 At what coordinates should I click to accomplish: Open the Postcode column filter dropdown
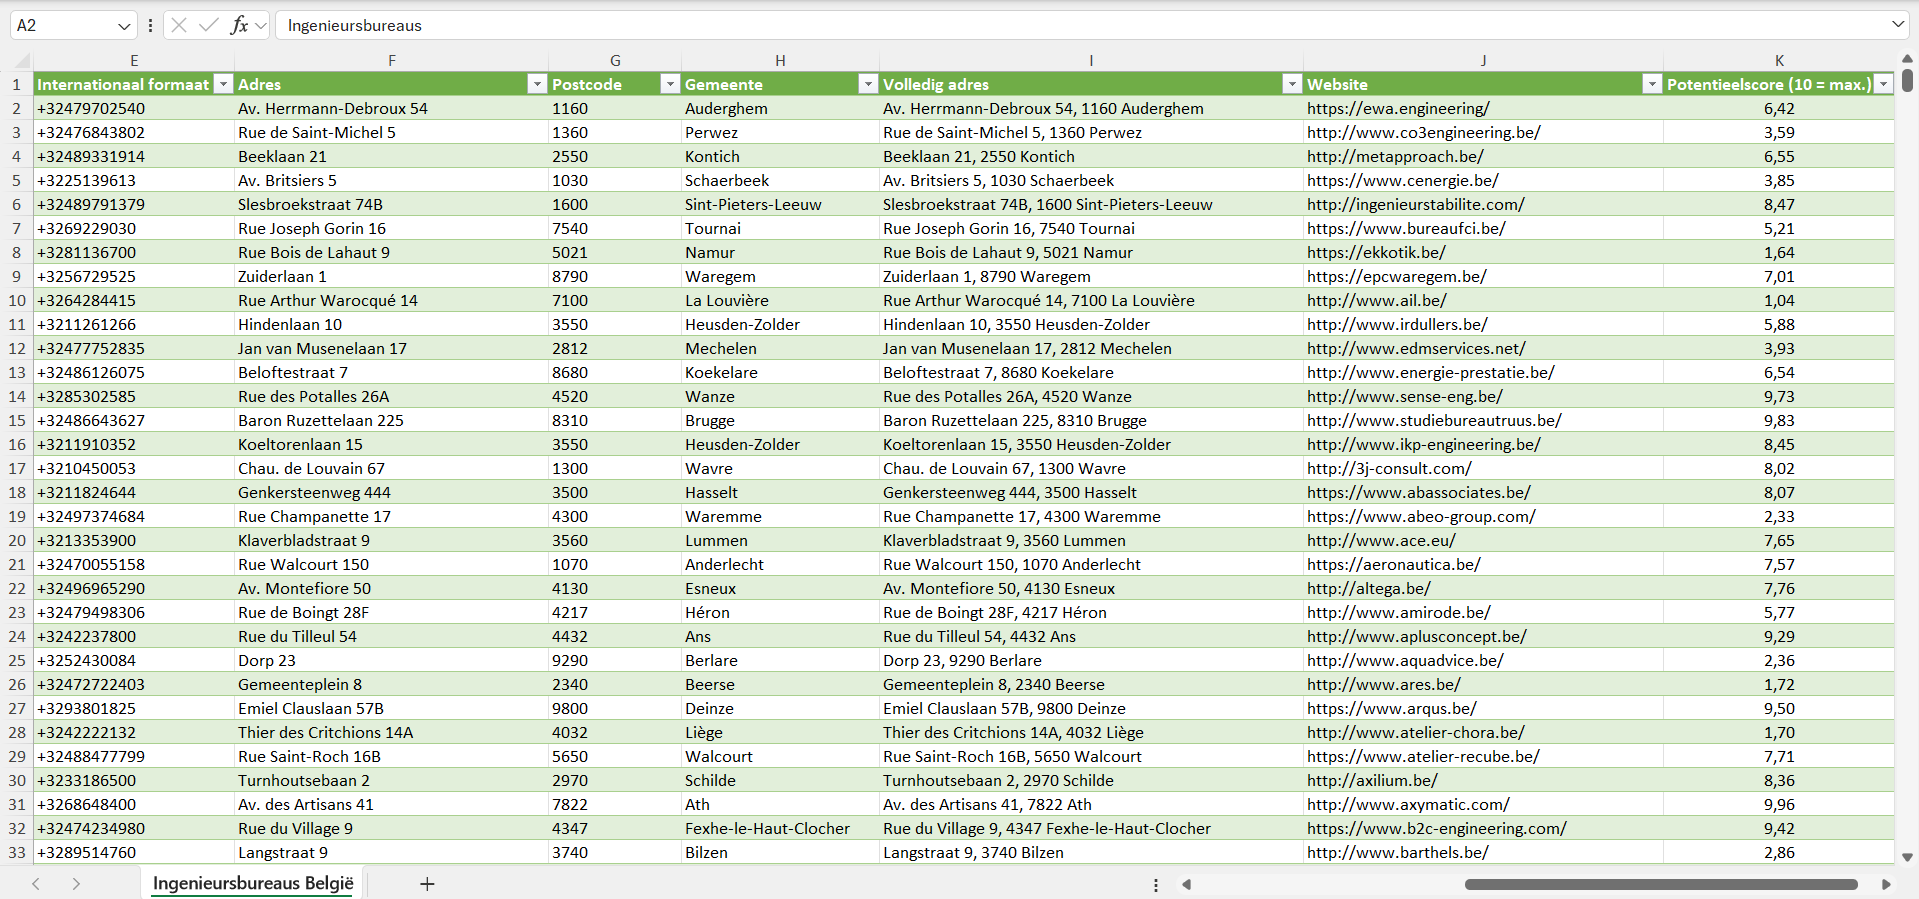click(x=670, y=85)
